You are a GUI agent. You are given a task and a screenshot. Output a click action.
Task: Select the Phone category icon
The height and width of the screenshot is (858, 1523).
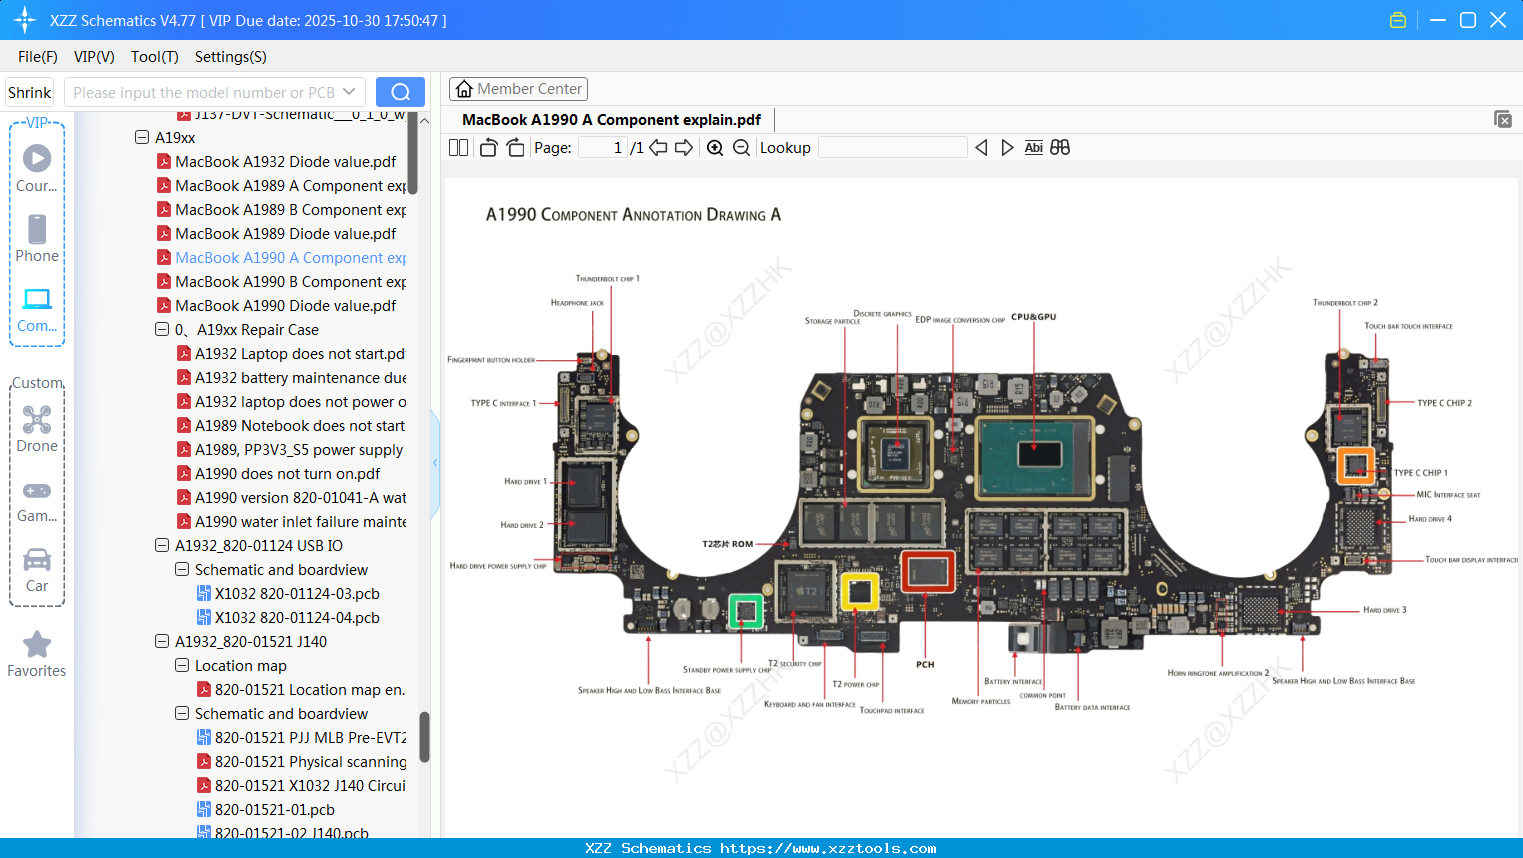tap(37, 239)
